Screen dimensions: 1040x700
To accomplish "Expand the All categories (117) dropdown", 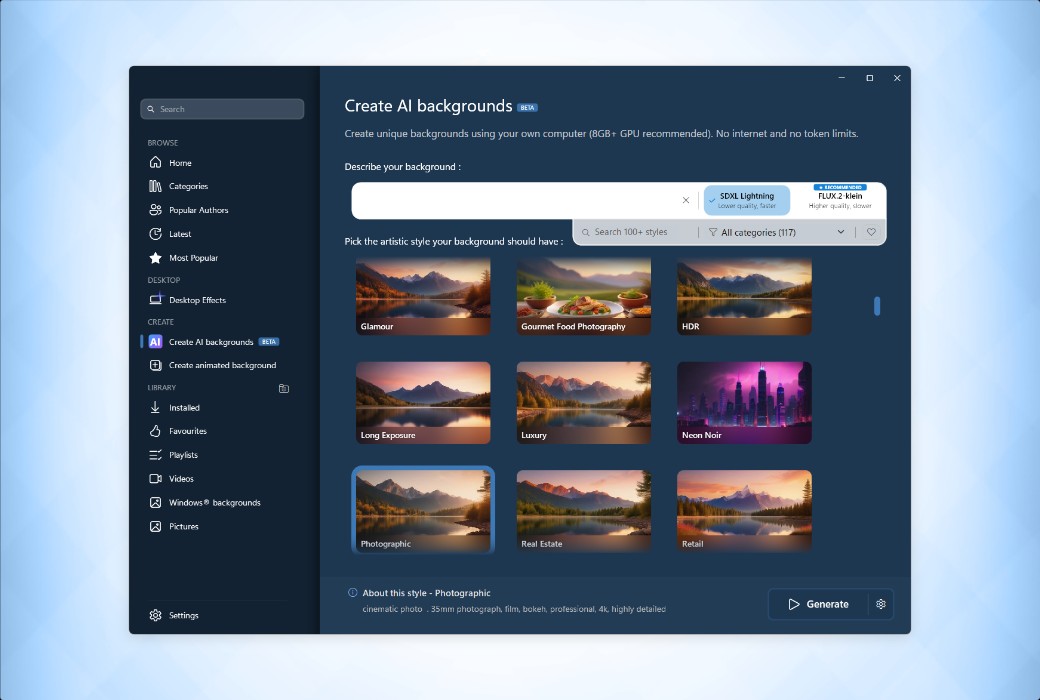I will pos(777,233).
